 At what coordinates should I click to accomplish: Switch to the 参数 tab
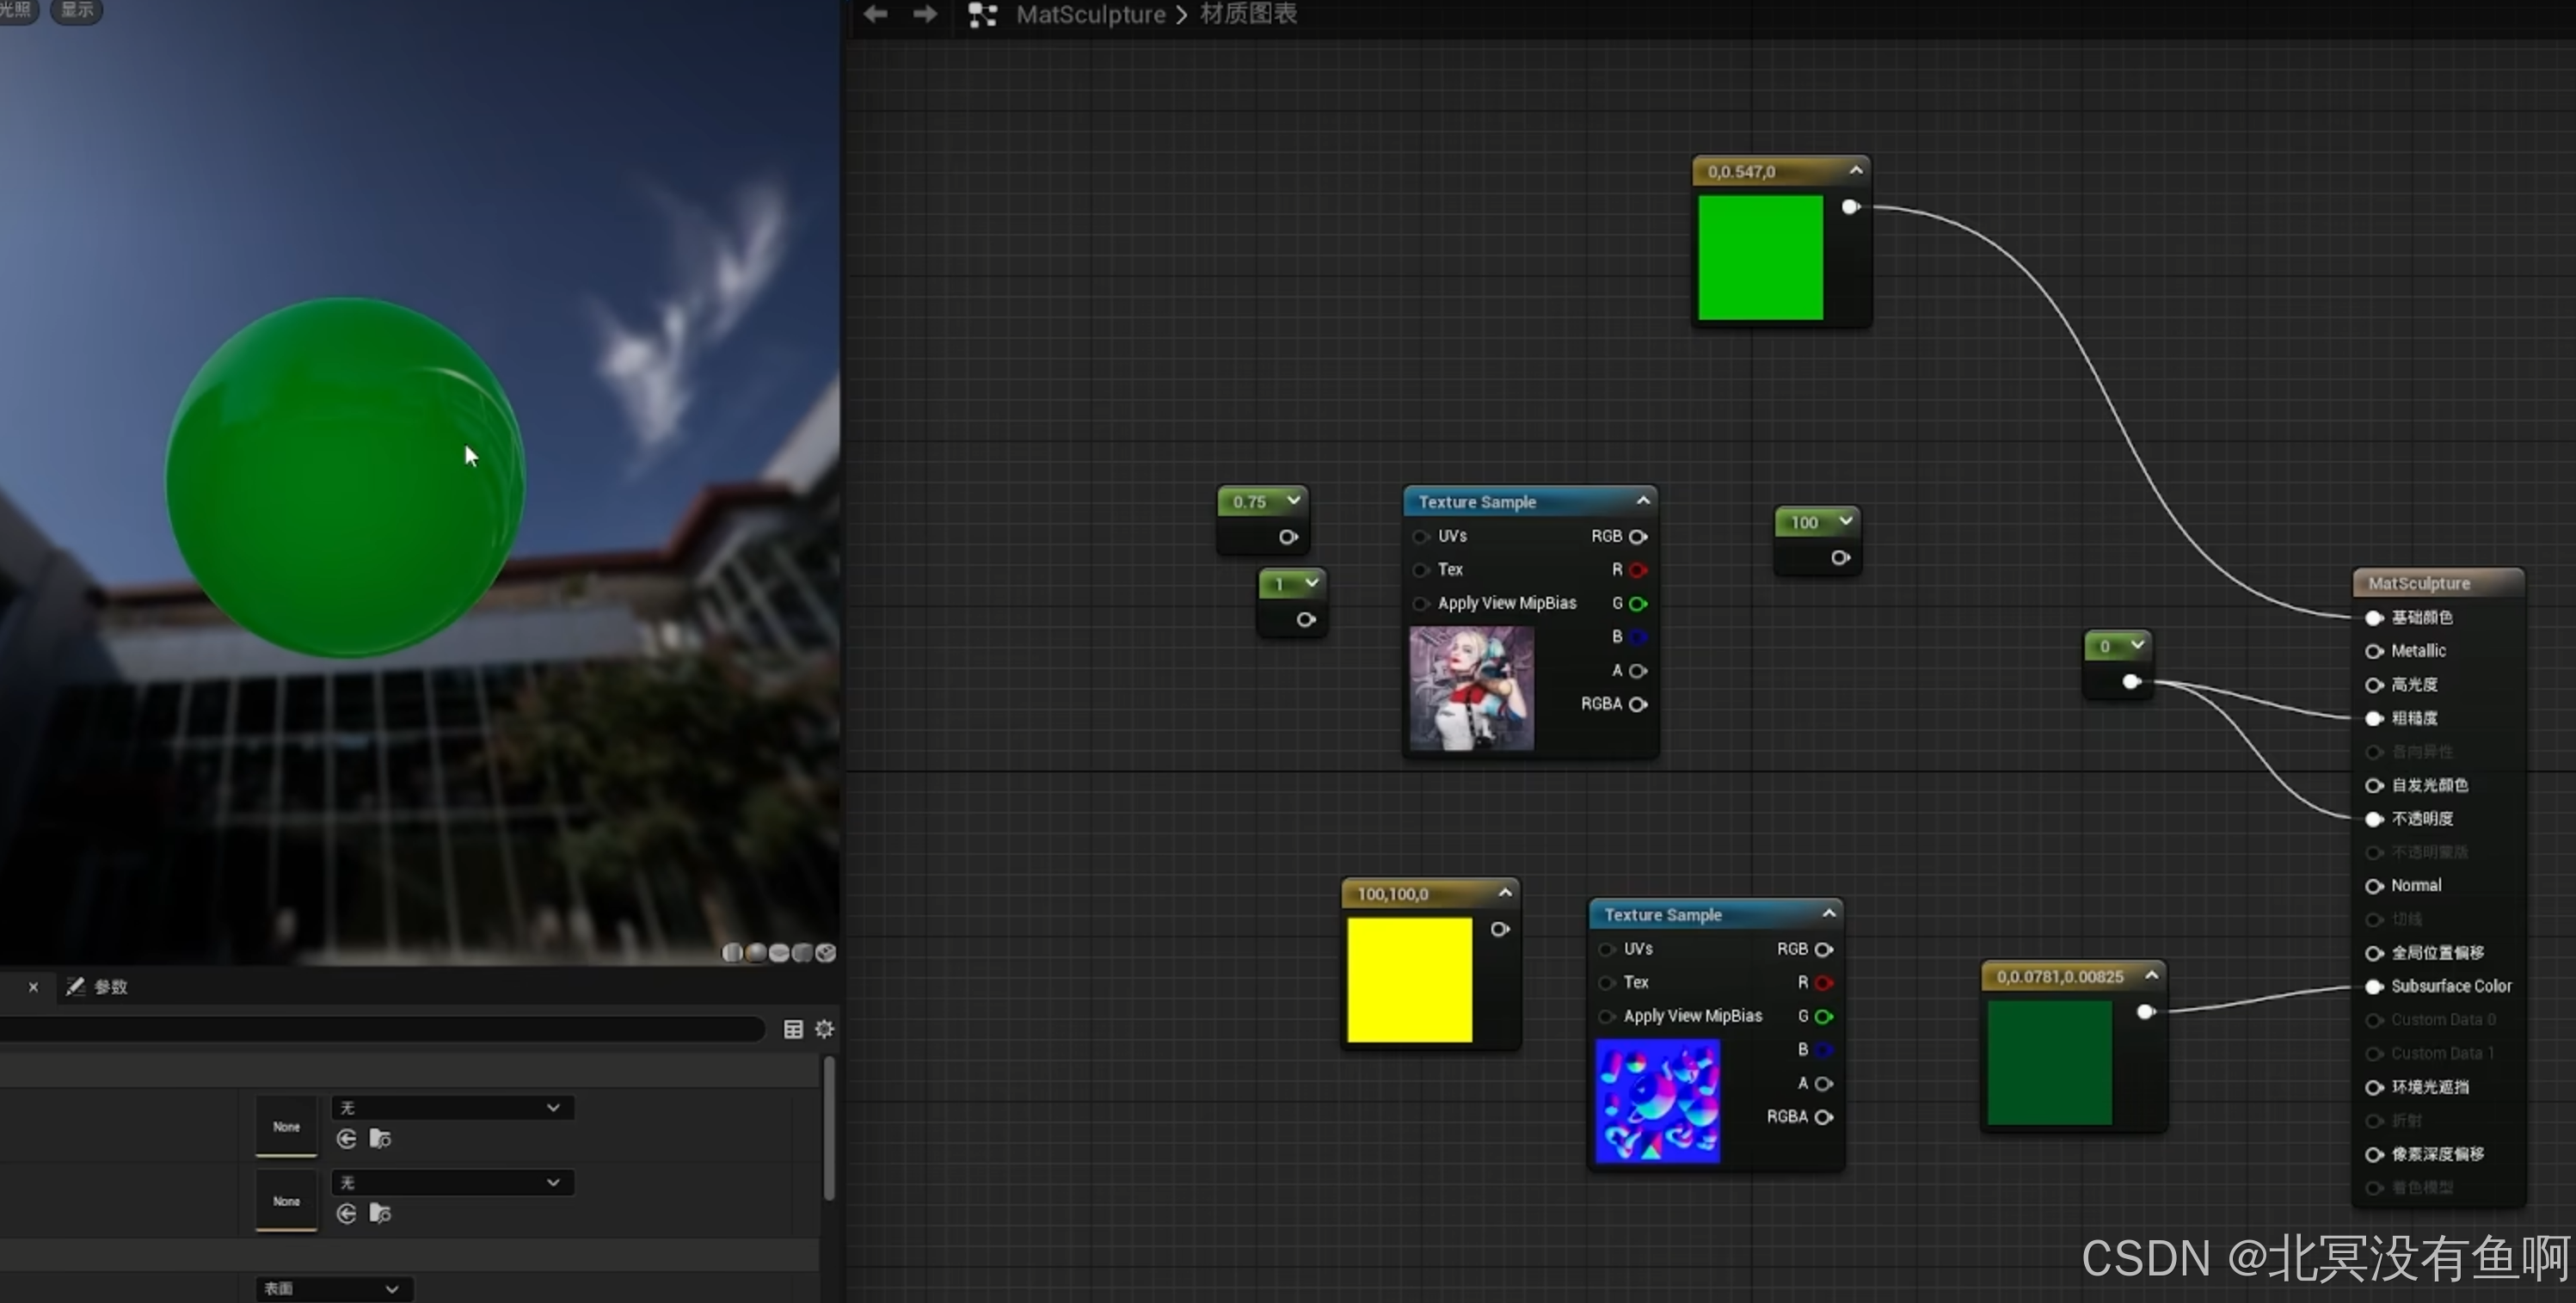98,987
